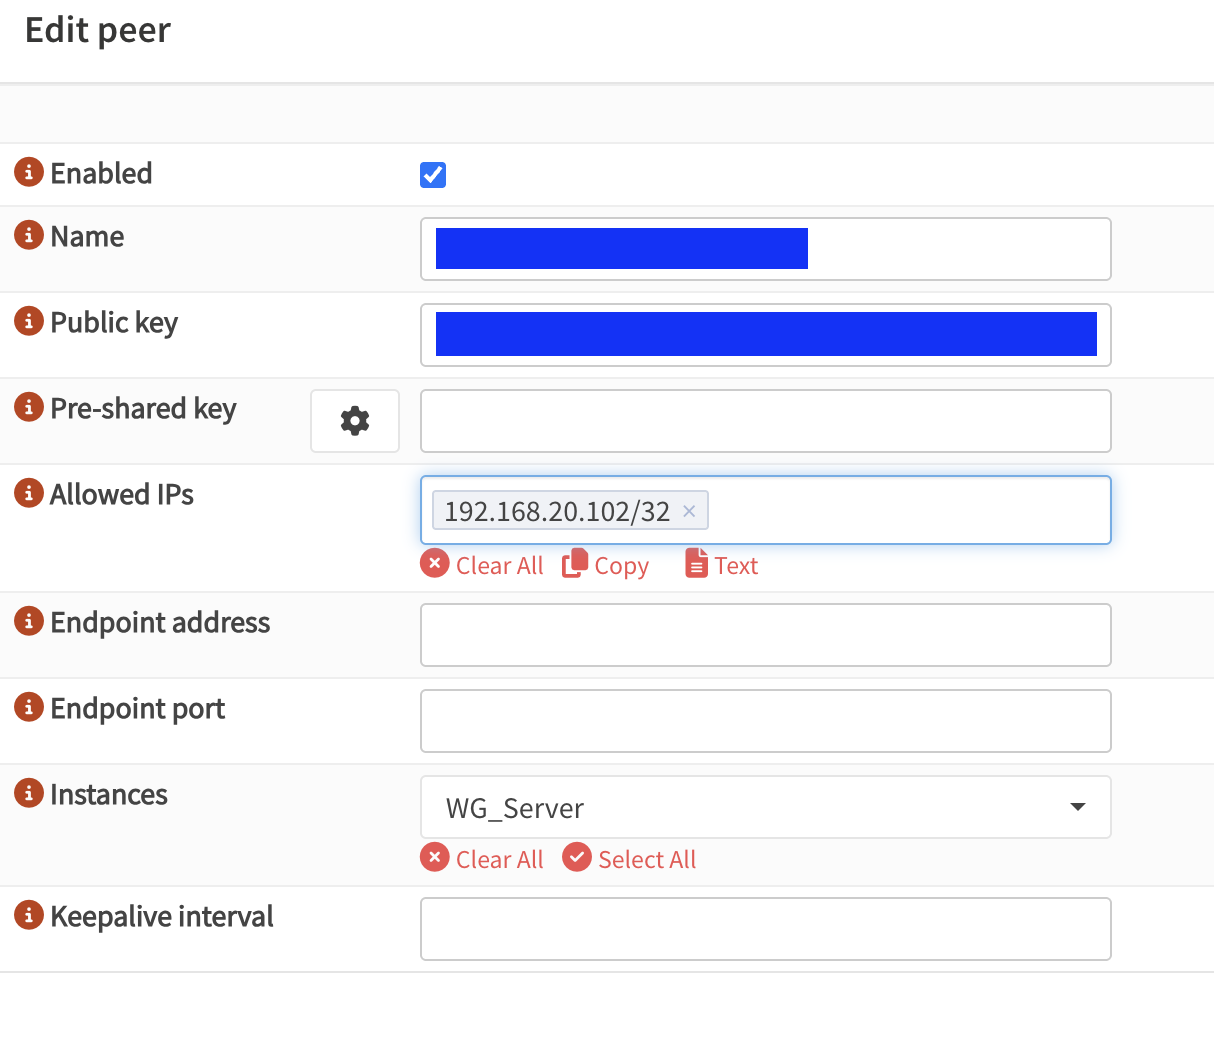Show help for Endpoint port
1214x1044 pixels.
coord(29,707)
